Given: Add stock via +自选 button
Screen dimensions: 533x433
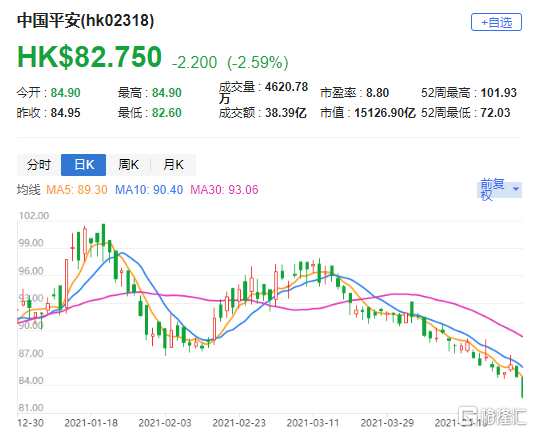Looking at the screenshot, I should click(496, 22).
